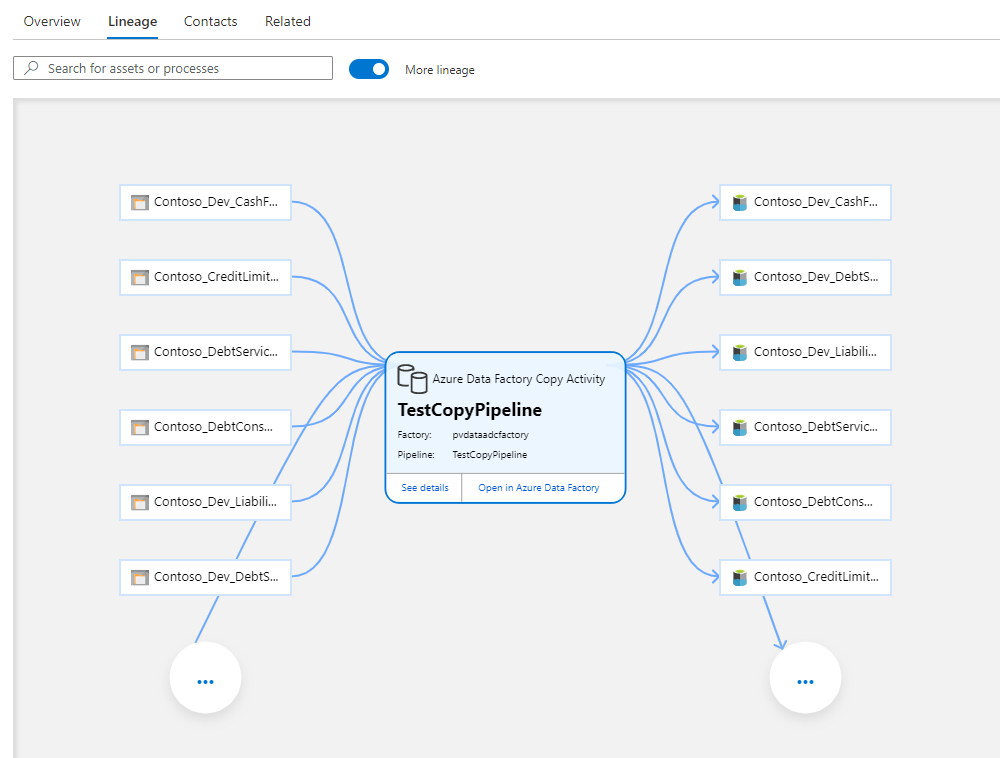Select right destination node Contoso_DebtCons...
The image size is (1000, 758).
point(805,502)
